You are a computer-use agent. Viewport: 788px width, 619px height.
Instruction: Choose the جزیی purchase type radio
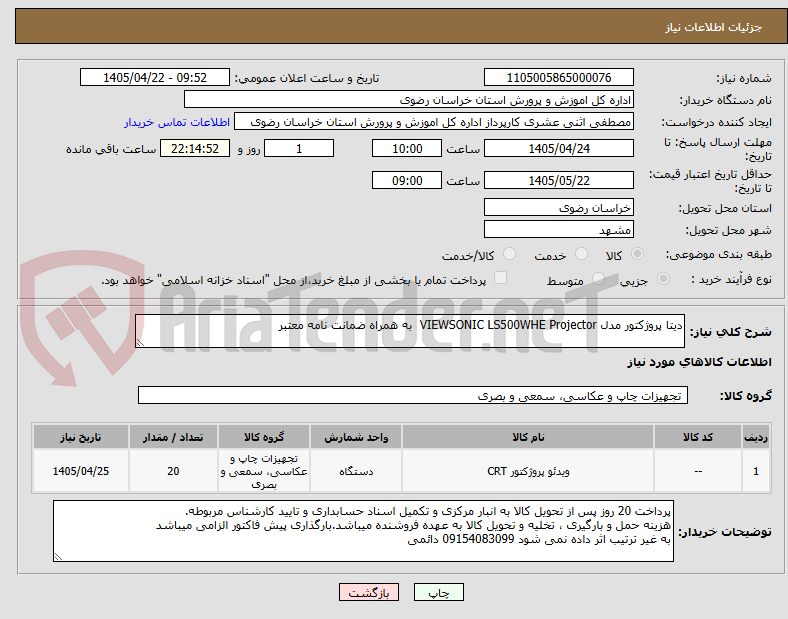click(x=663, y=279)
